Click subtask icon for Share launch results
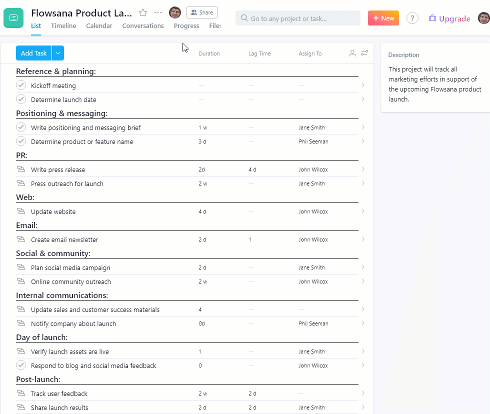This screenshot has height=414, width=490. pyautogui.click(x=21, y=407)
